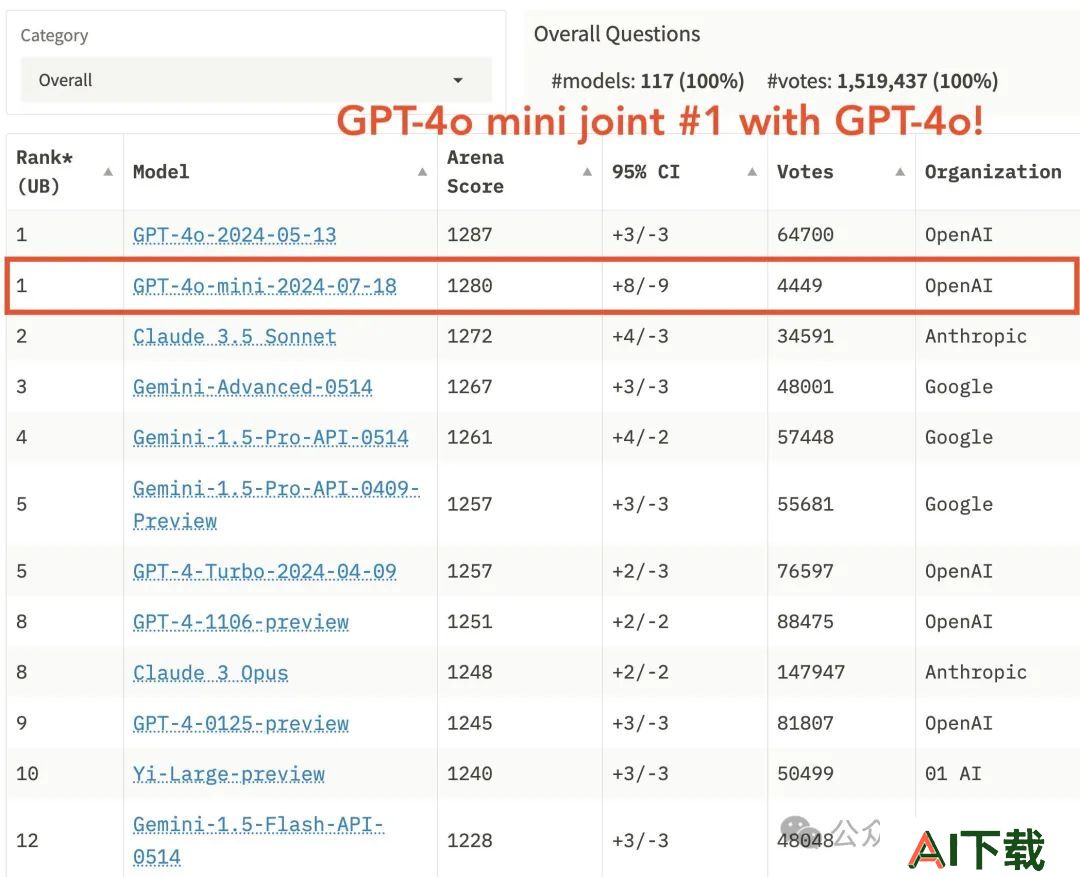1080x877 pixels.
Task: Select the vote count 88475
Action: (x=804, y=621)
